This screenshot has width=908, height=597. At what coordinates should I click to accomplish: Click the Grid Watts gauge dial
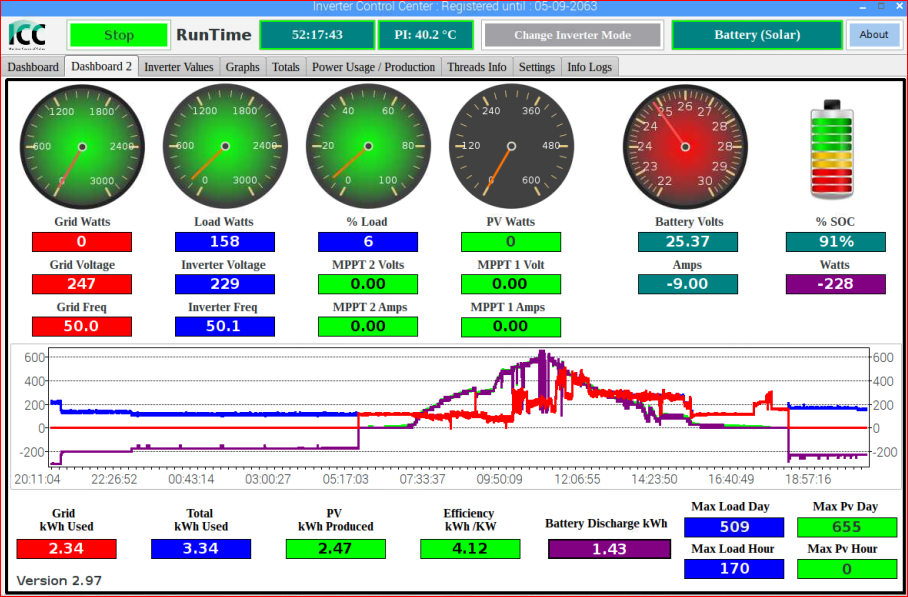82,146
